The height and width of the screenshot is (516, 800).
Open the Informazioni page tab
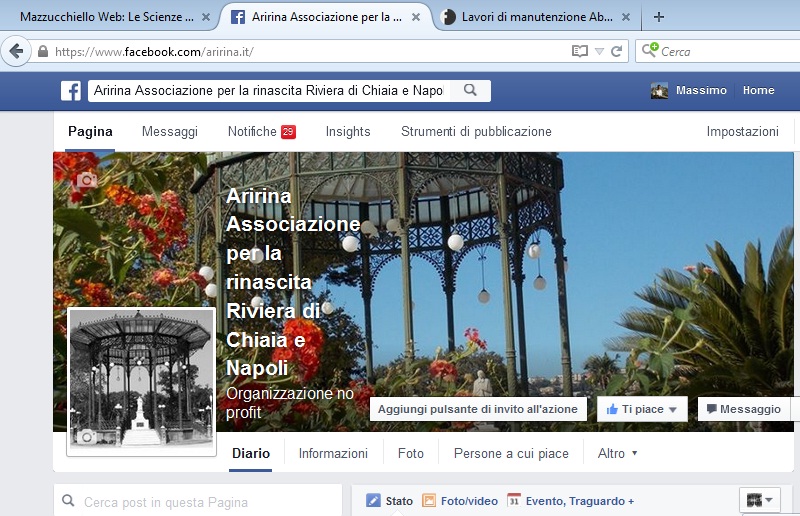click(333, 454)
